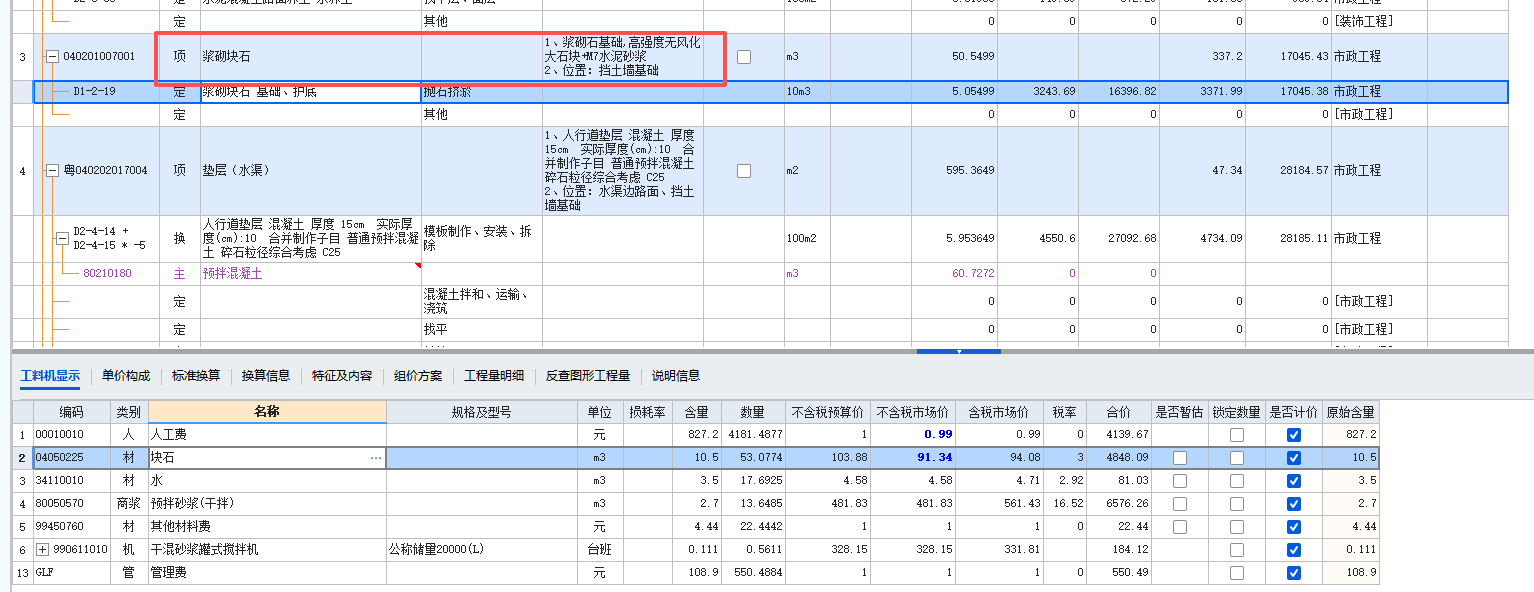Uncheck 是否计价 for 管理费

tap(1294, 573)
